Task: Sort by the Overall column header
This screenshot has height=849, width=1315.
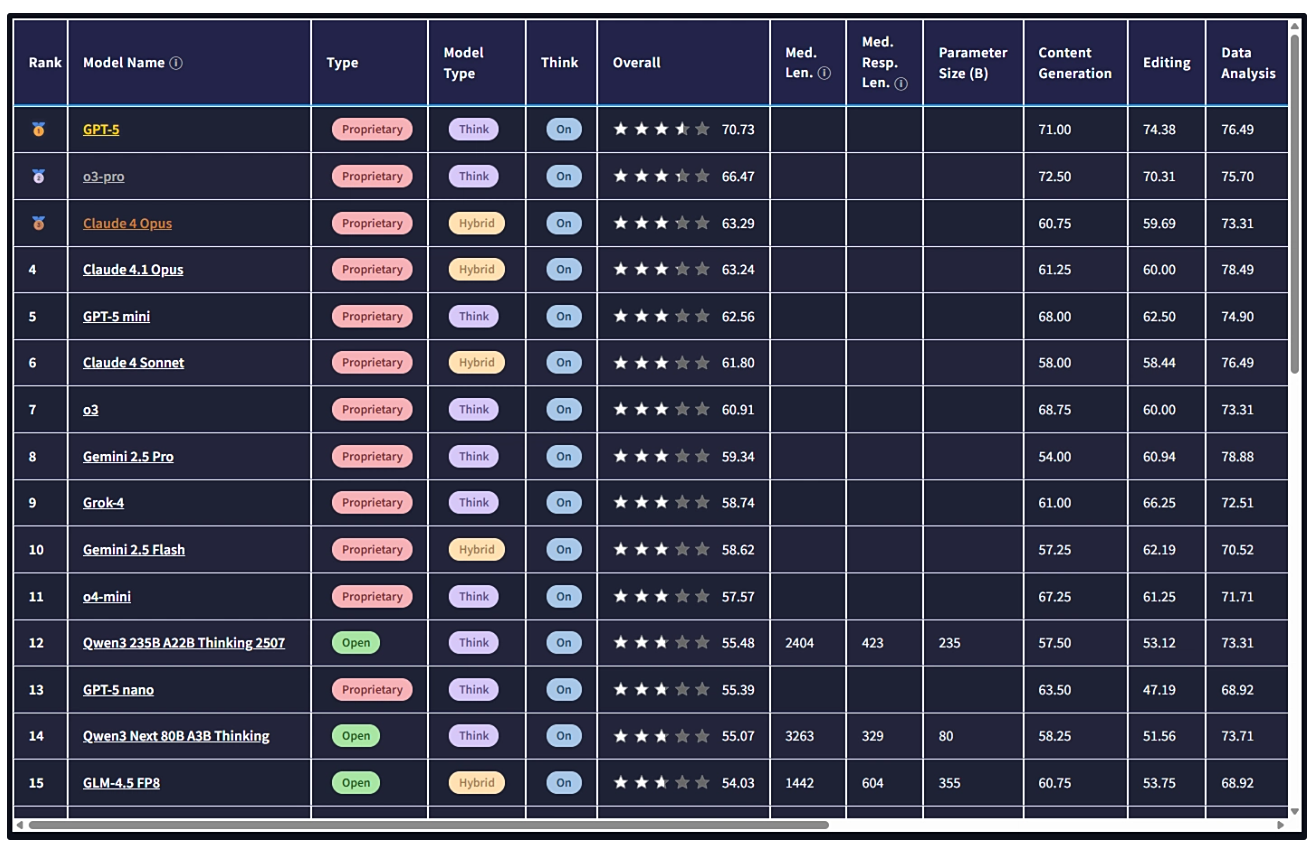Action: (x=637, y=63)
